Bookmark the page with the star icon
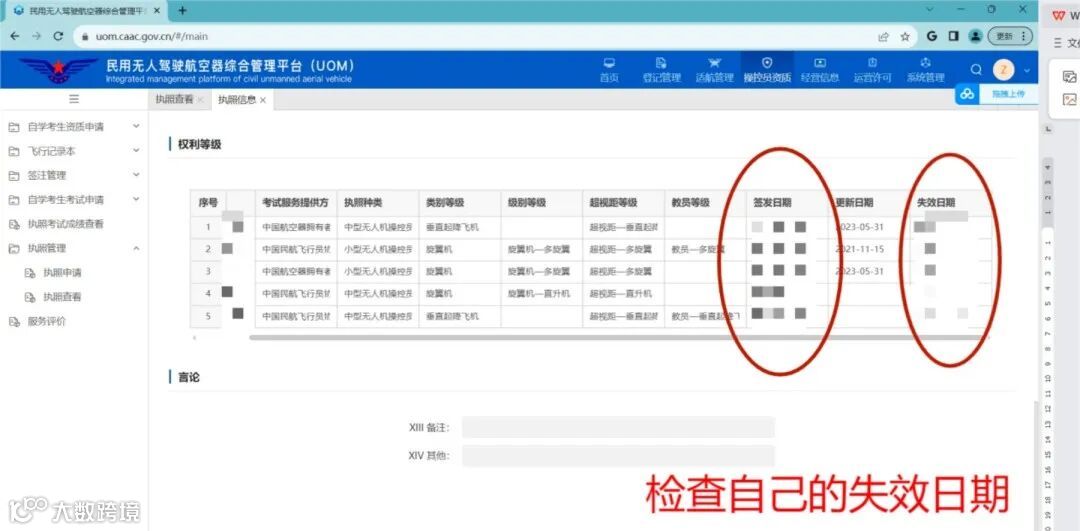This screenshot has width=1080, height=531. tap(905, 37)
